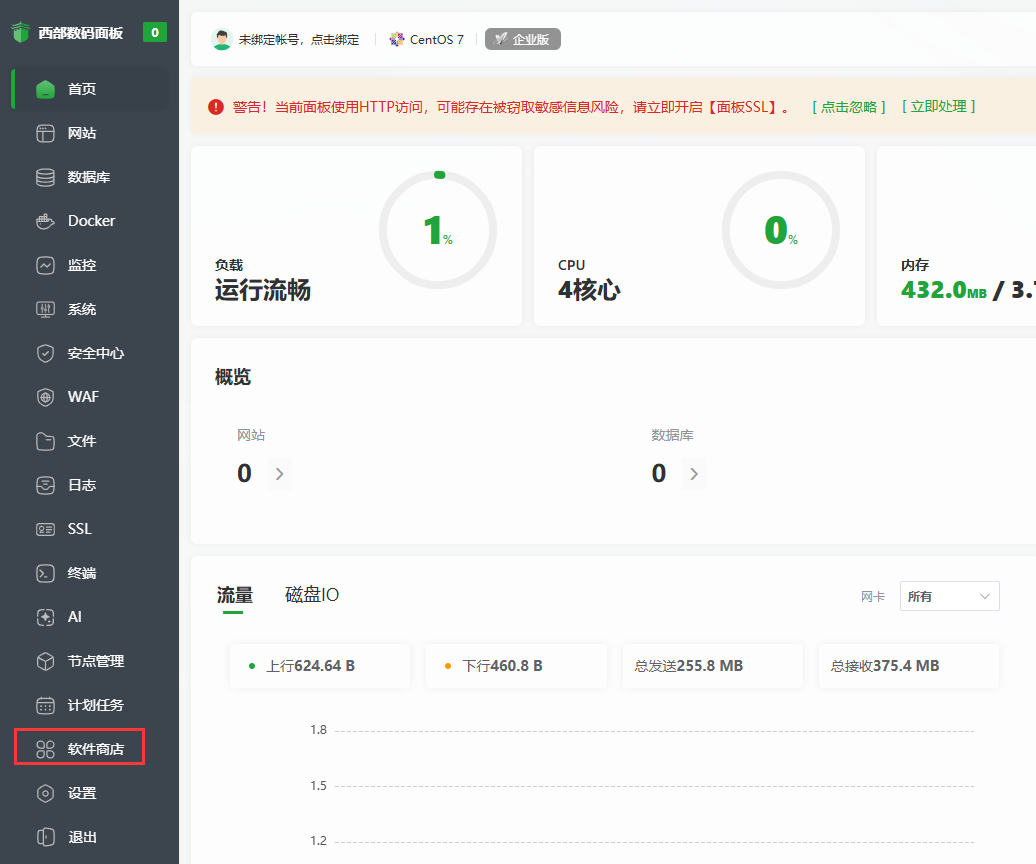Open the 软件商店 app store icon
1036x864 pixels.
(45, 749)
